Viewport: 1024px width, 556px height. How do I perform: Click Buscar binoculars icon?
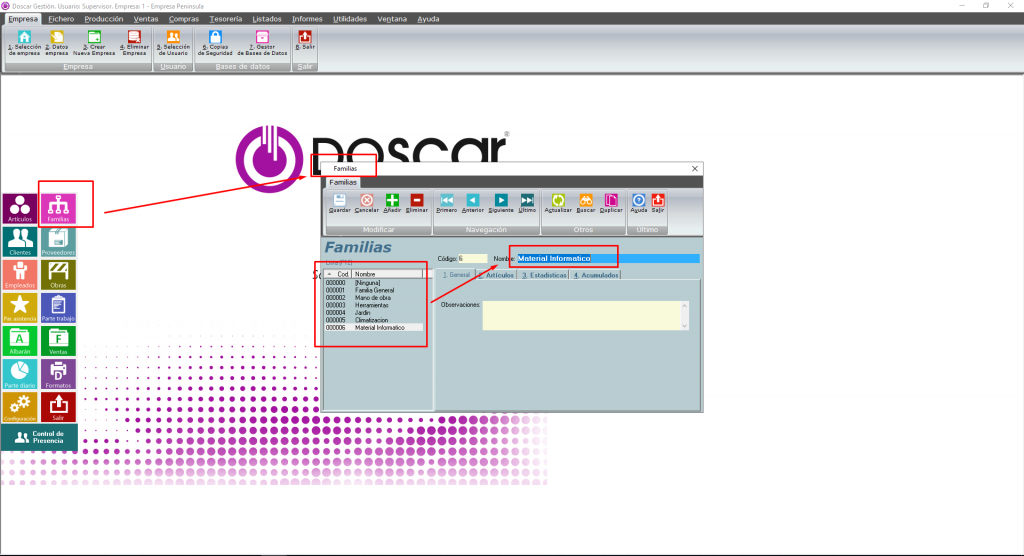(586, 203)
